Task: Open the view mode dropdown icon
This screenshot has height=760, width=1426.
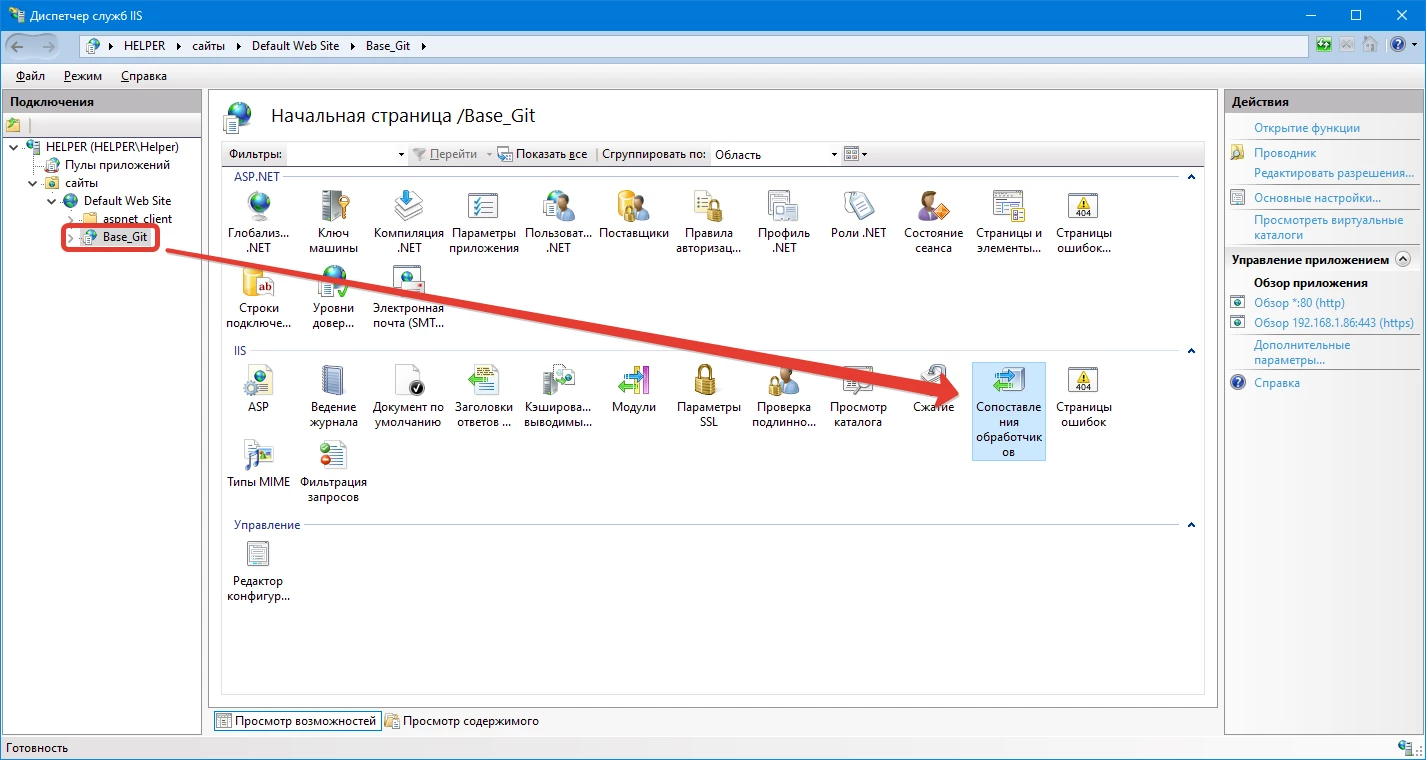Action: (x=856, y=155)
